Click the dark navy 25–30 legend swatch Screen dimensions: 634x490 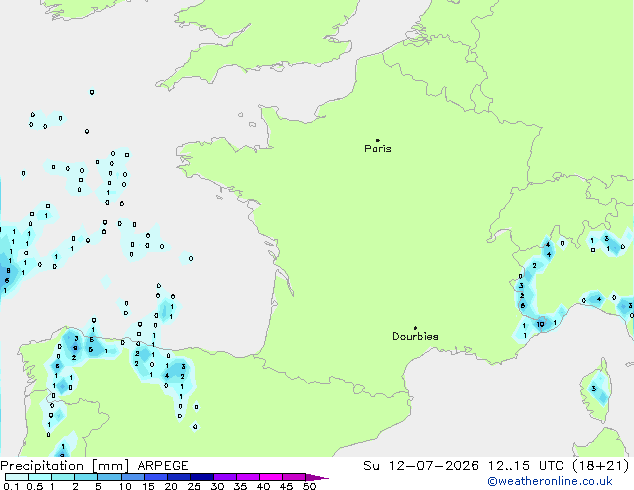[202, 477]
